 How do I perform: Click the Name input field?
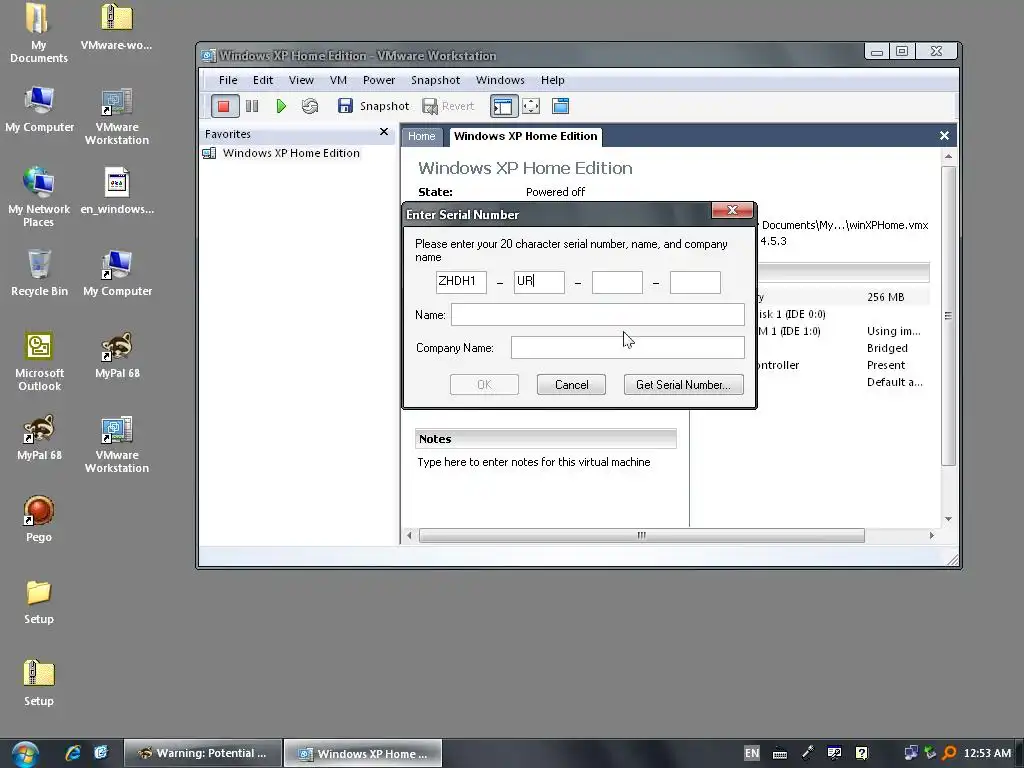(x=598, y=315)
